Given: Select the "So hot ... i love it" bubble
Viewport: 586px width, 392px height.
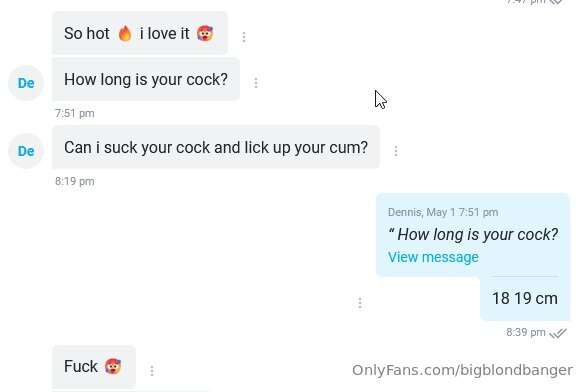Looking at the screenshot, I should click(x=140, y=33).
